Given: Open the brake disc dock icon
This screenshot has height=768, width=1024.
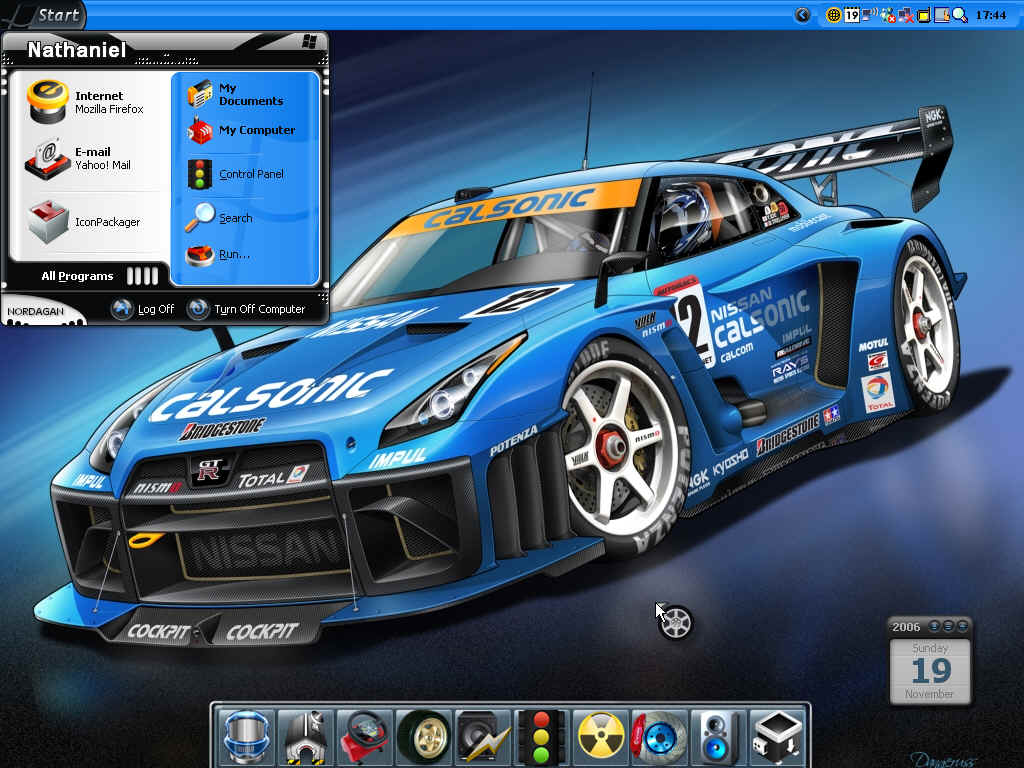Looking at the screenshot, I should tap(659, 737).
